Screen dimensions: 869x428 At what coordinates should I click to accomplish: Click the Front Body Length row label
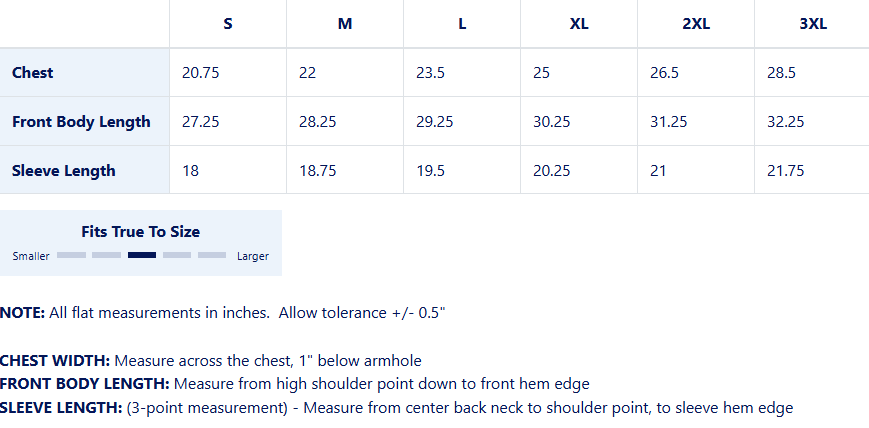pos(81,121)
